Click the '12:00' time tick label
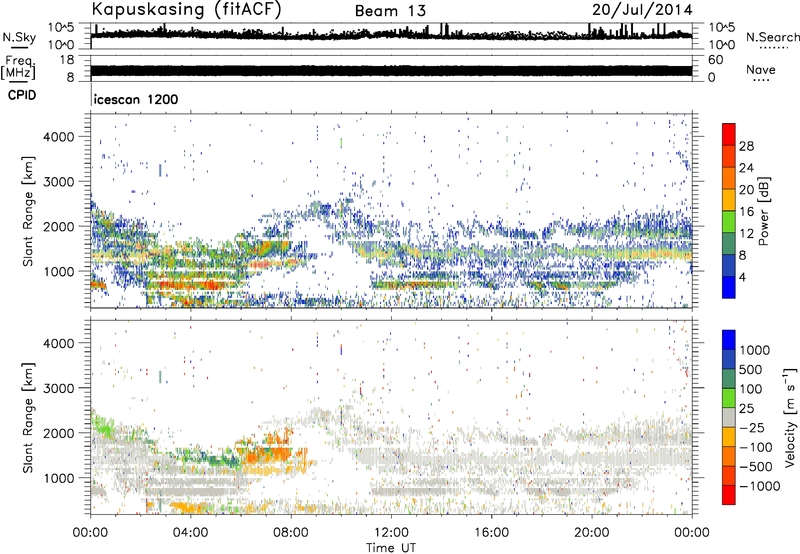The width and height of the screenshot is (800, 554). pos(391,533)
